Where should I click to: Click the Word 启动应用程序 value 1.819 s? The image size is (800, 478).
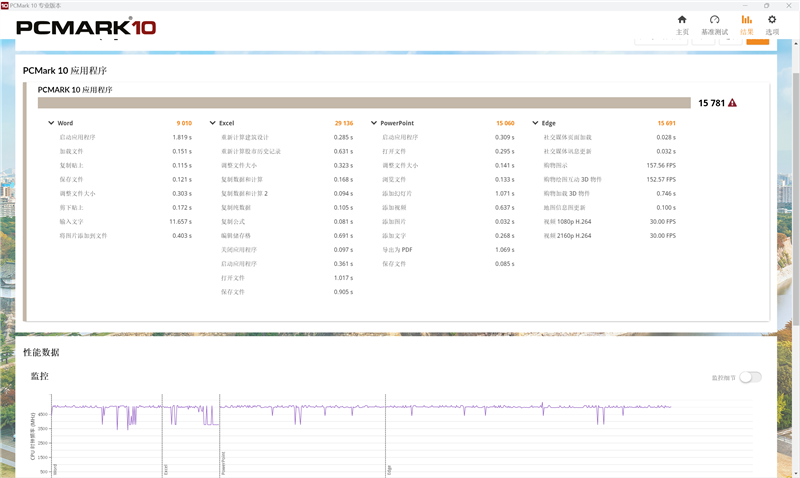pos(182,137)
